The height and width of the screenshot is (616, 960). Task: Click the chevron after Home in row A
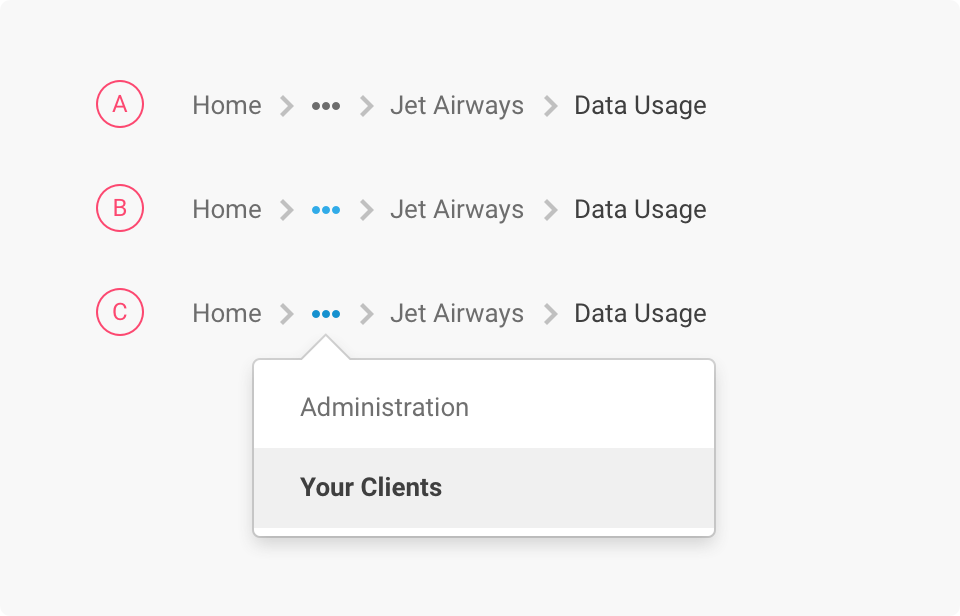point(287,106)
